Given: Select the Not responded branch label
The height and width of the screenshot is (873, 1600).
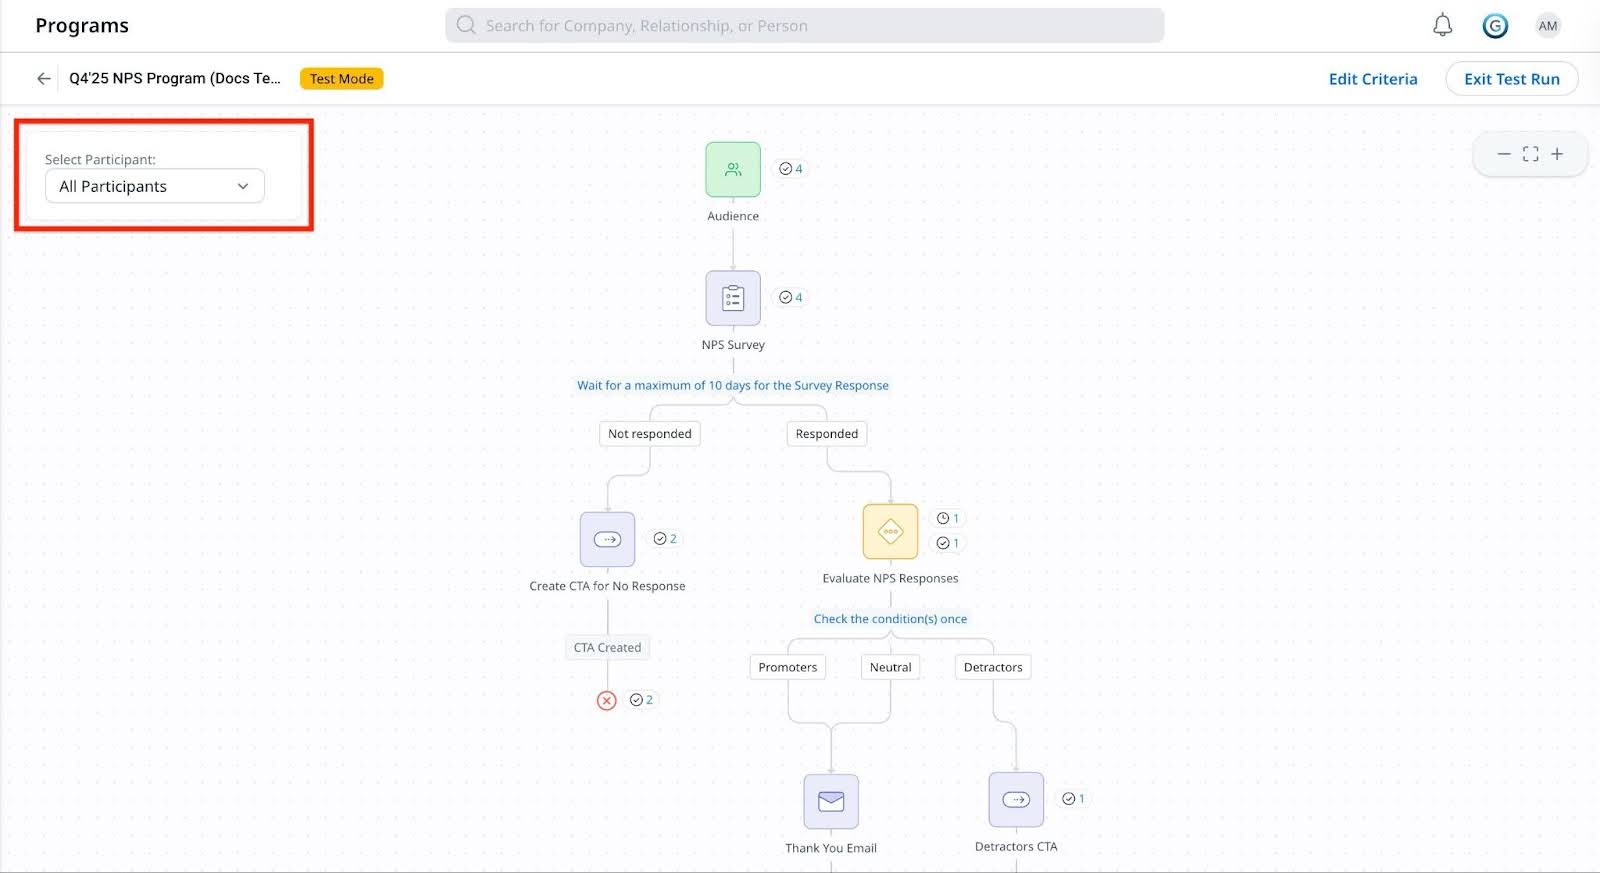Looking at the screenshot, I should [x=649, y=434].
